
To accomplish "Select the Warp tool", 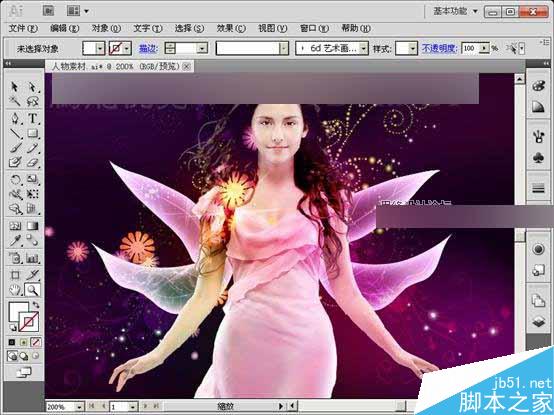I will click(15, 194).
